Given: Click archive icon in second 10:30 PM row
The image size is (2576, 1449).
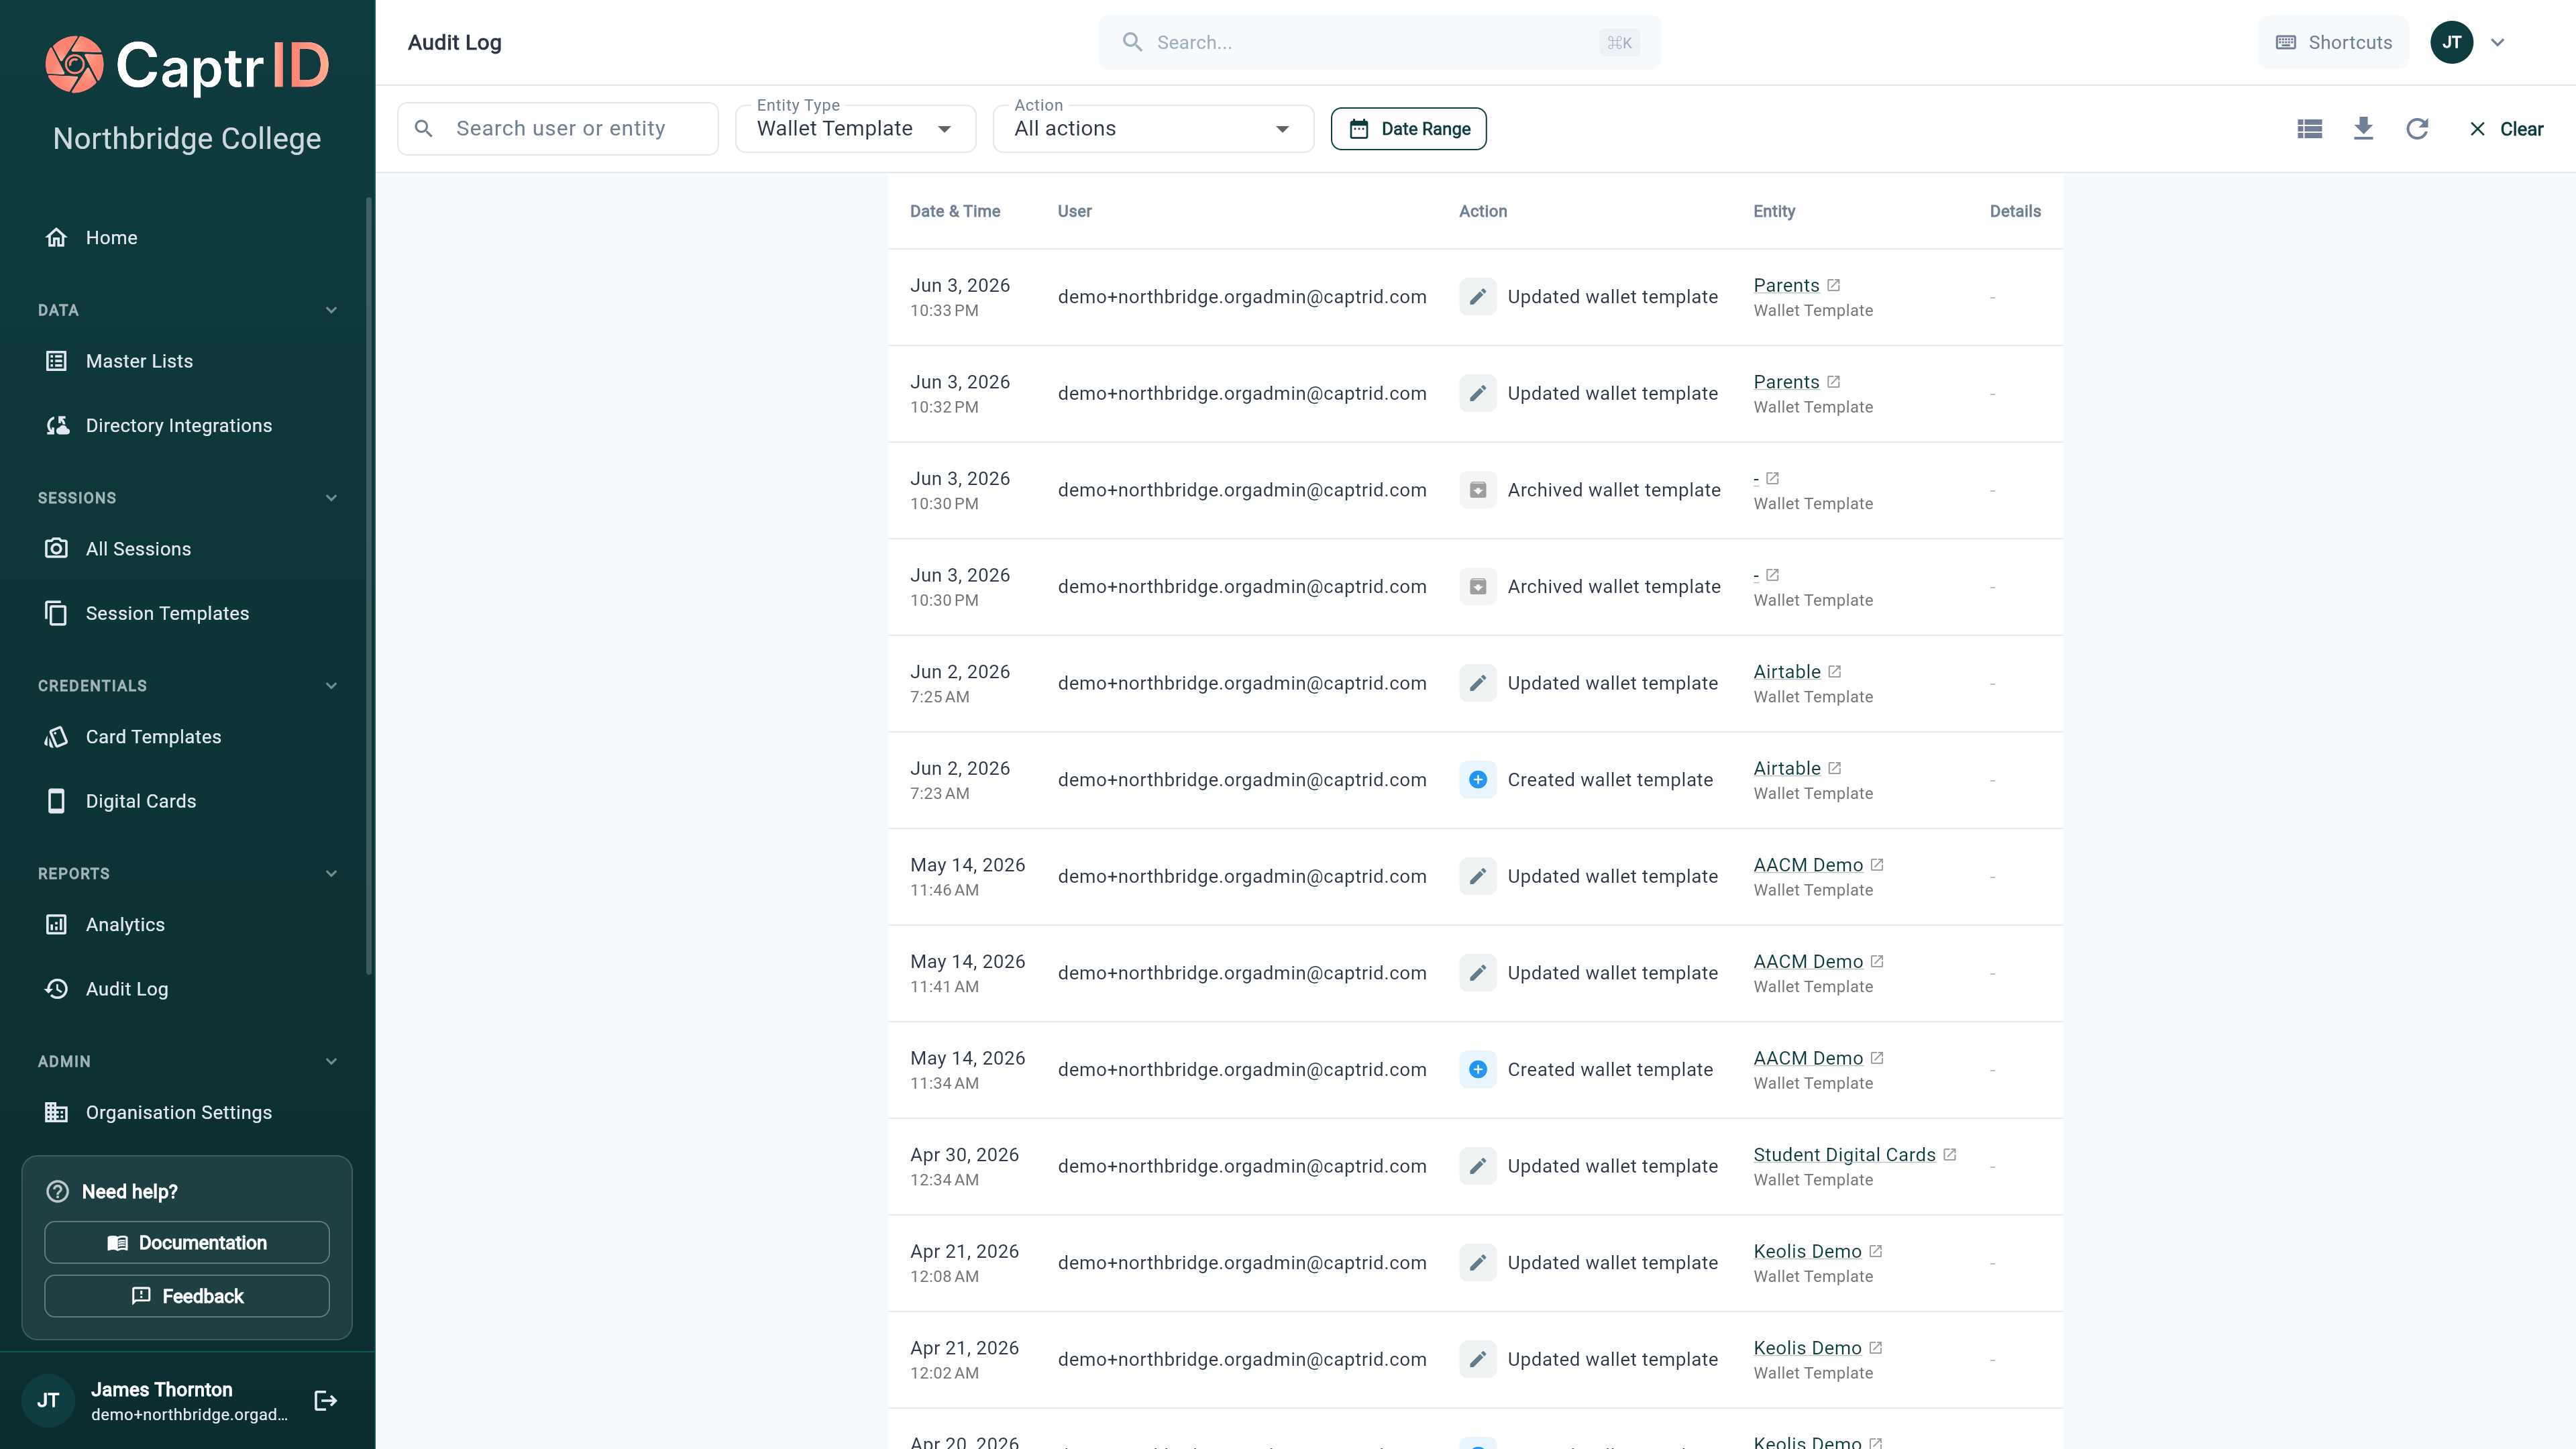Looking at the screenshot, I should (1478, 587).
